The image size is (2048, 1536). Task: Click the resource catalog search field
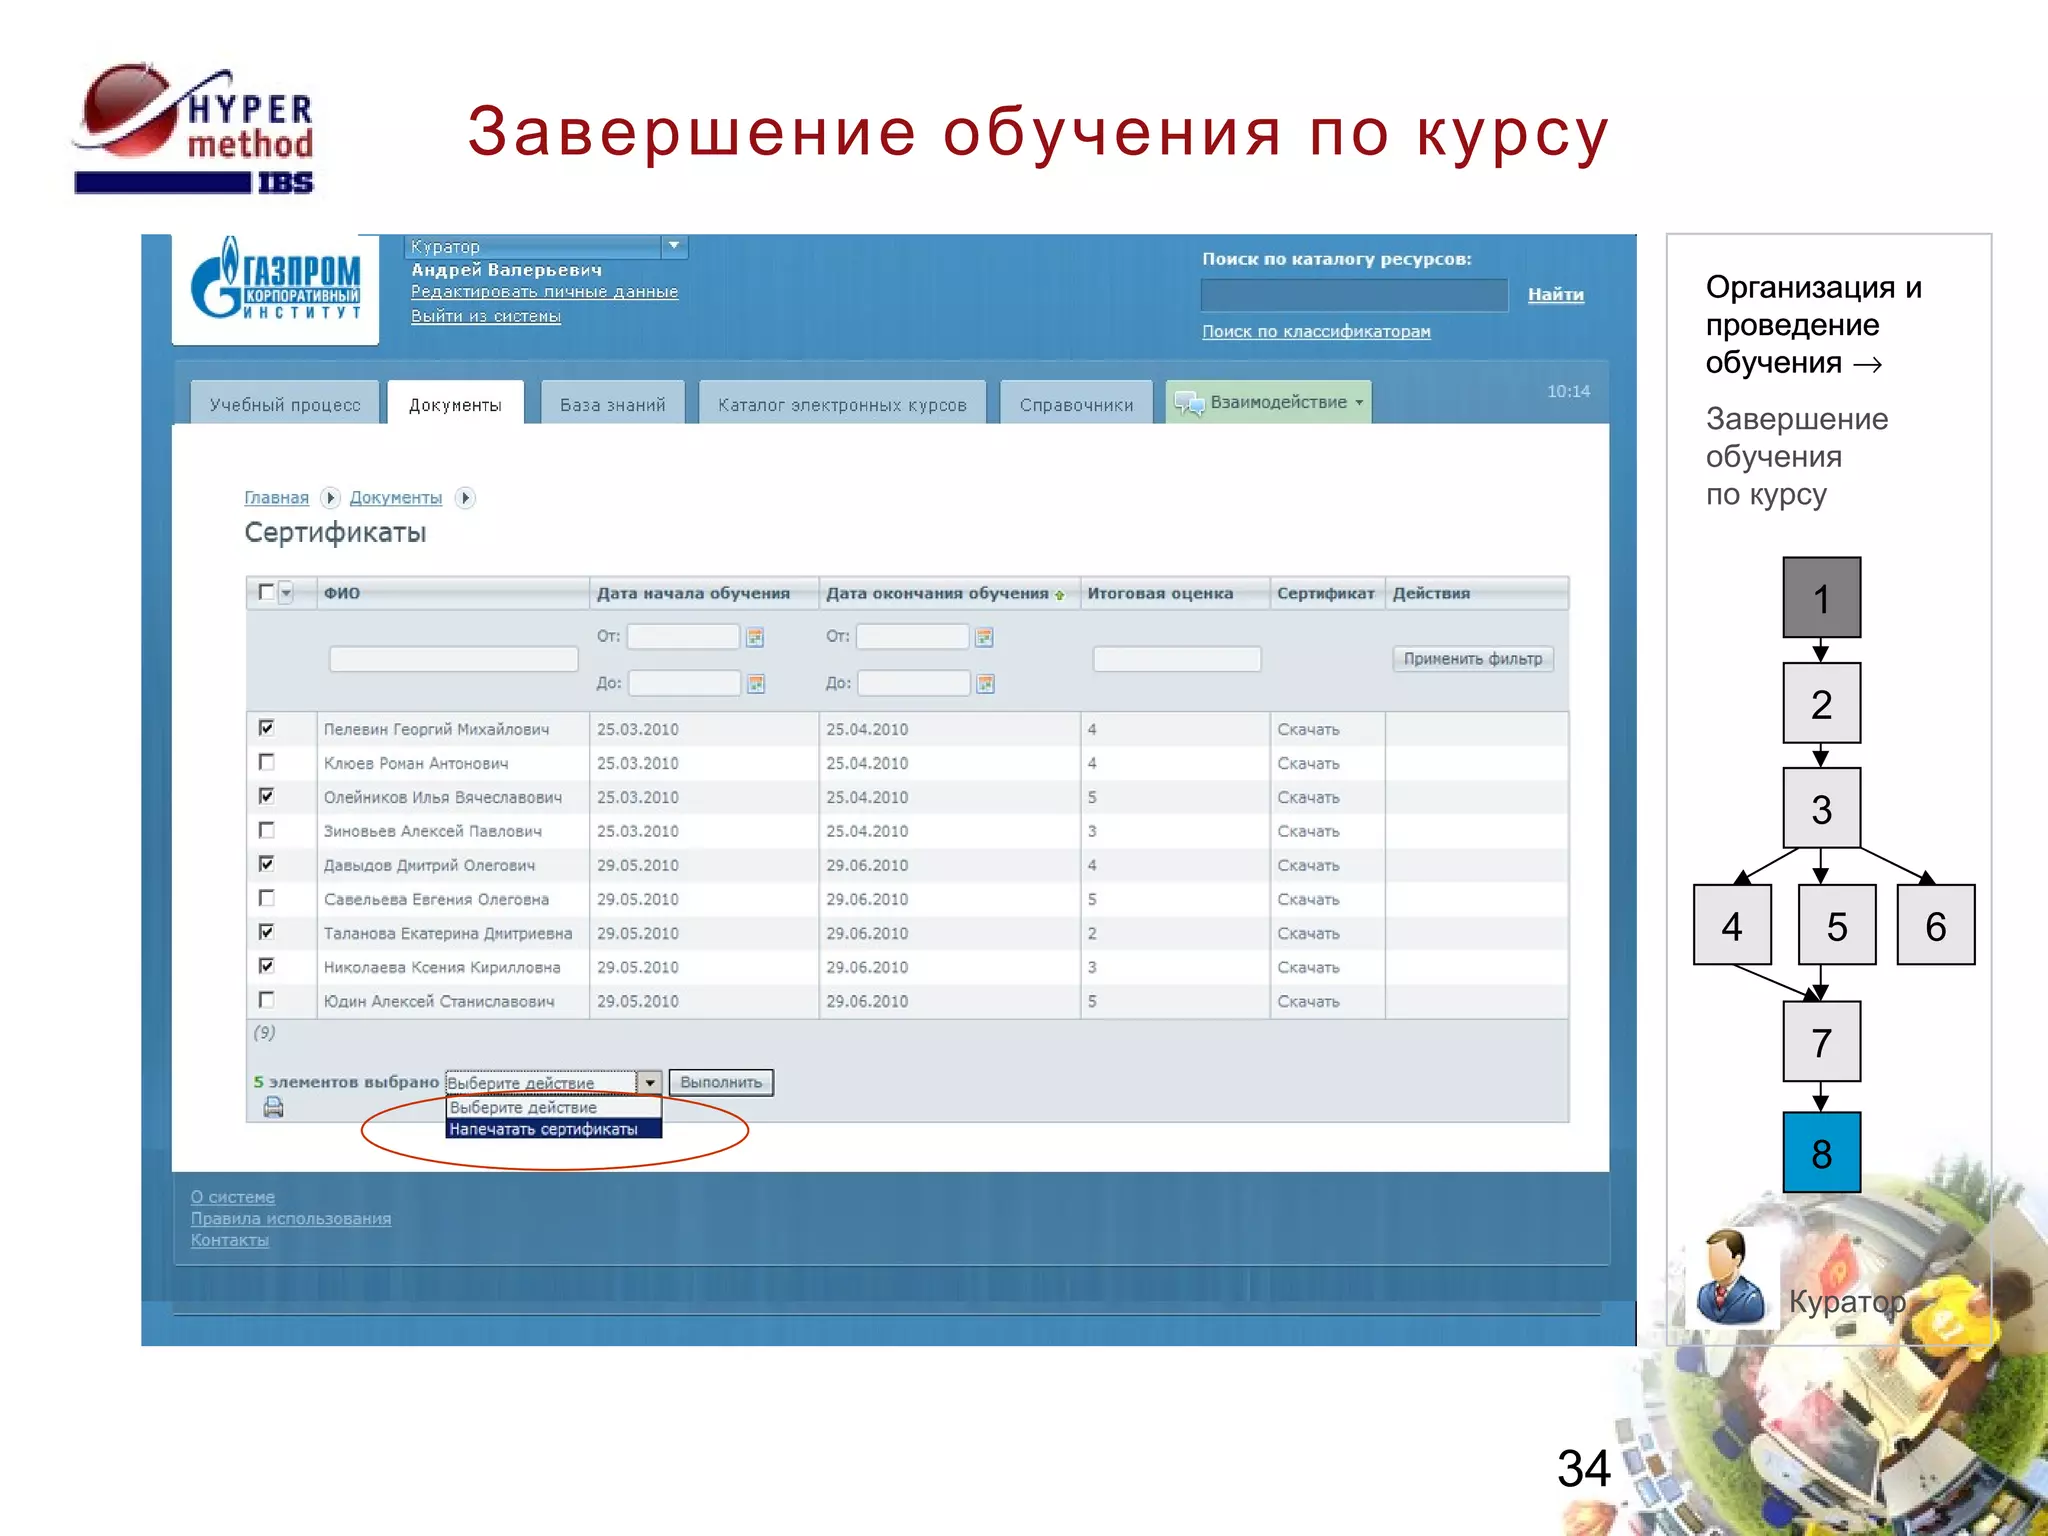point(1354,295)
